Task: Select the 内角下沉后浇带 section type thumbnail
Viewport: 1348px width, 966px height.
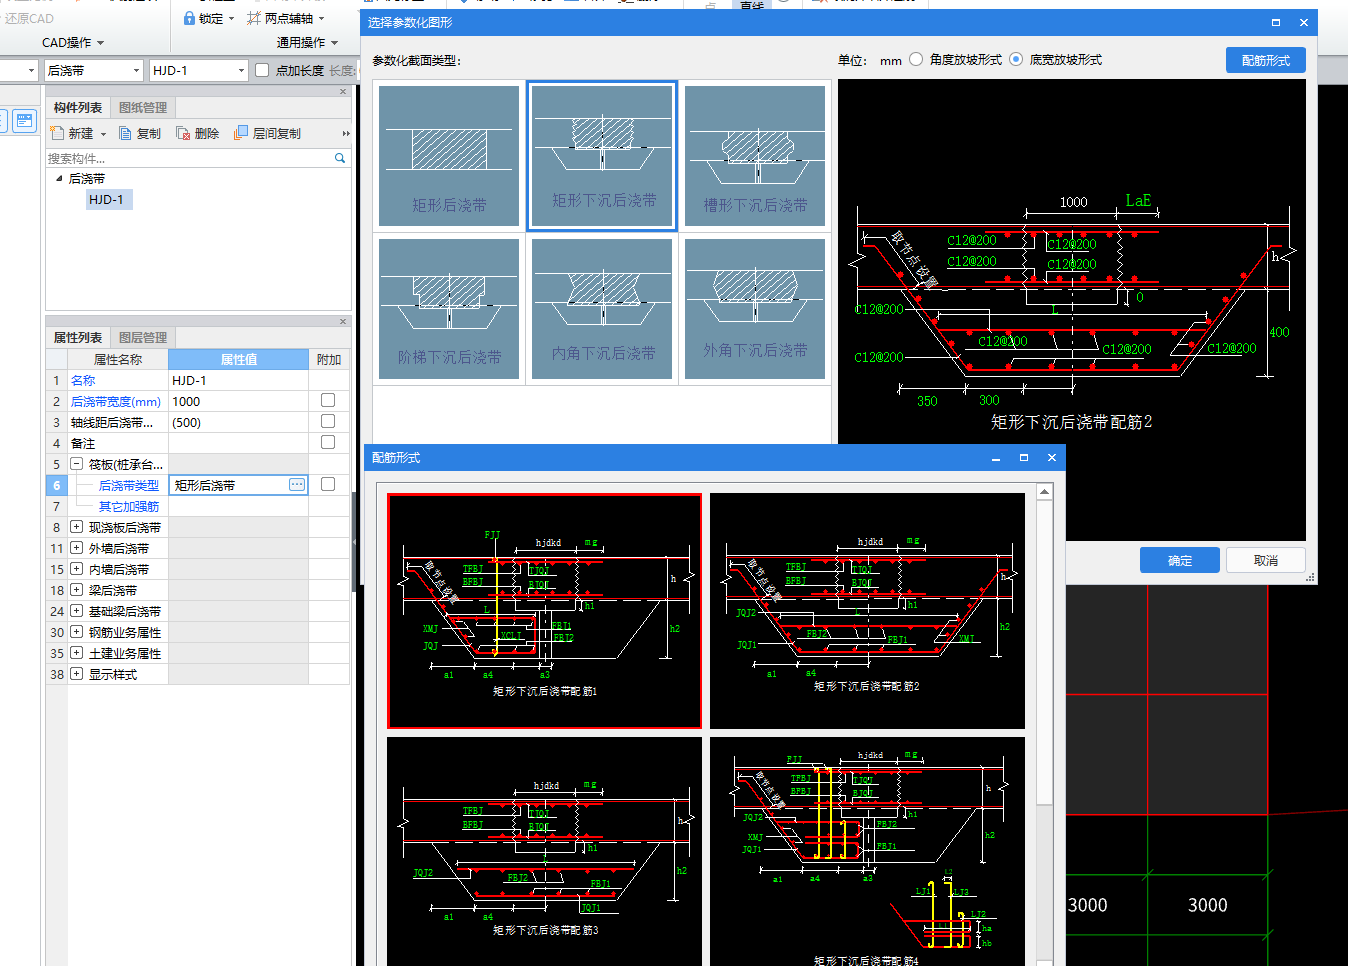Action: click(x=602, y=309)
